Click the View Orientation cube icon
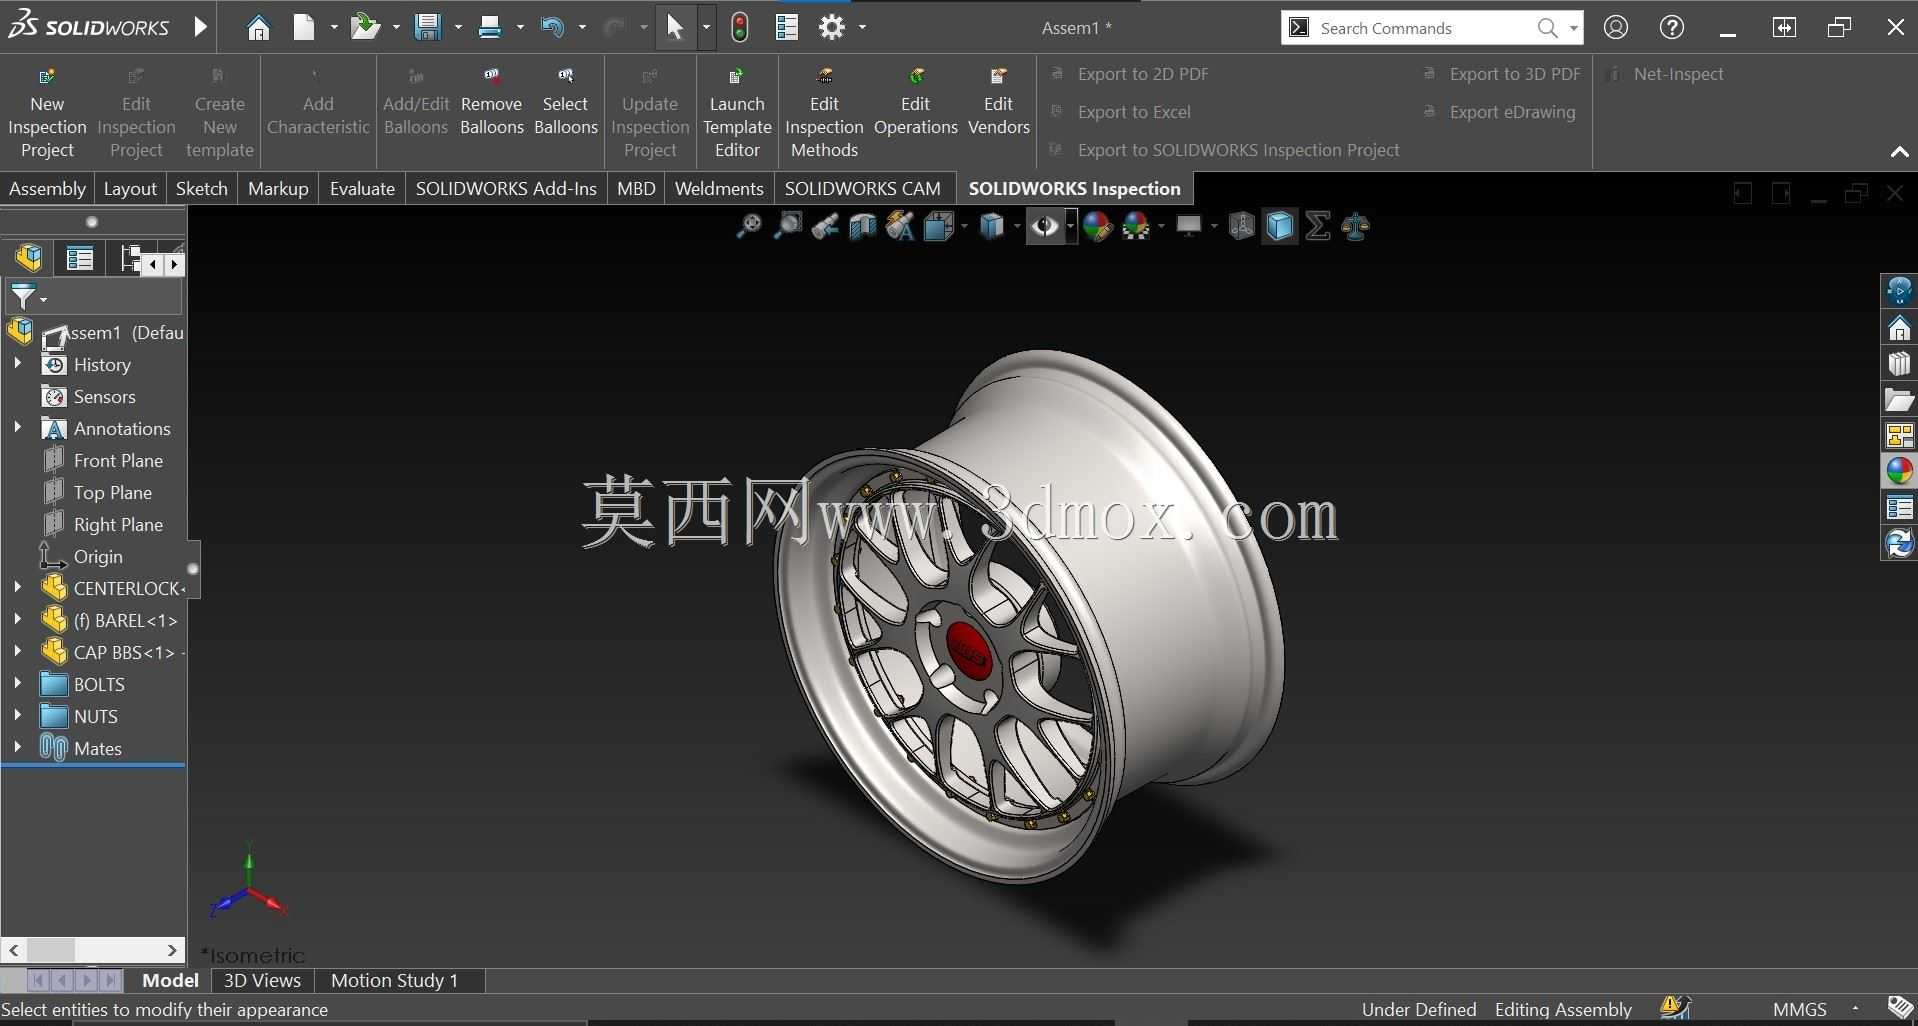The height and width of the screenshot is (1026, 1918). click(938, 227)
